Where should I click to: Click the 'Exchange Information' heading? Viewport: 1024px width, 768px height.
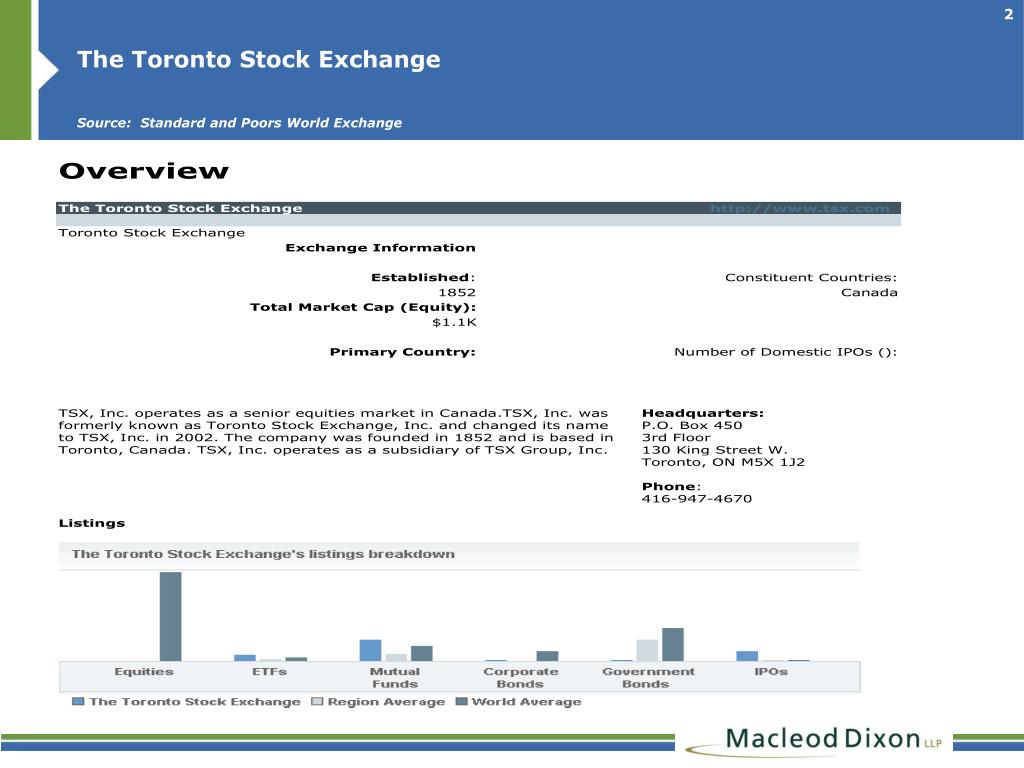[x=380, y=248]
